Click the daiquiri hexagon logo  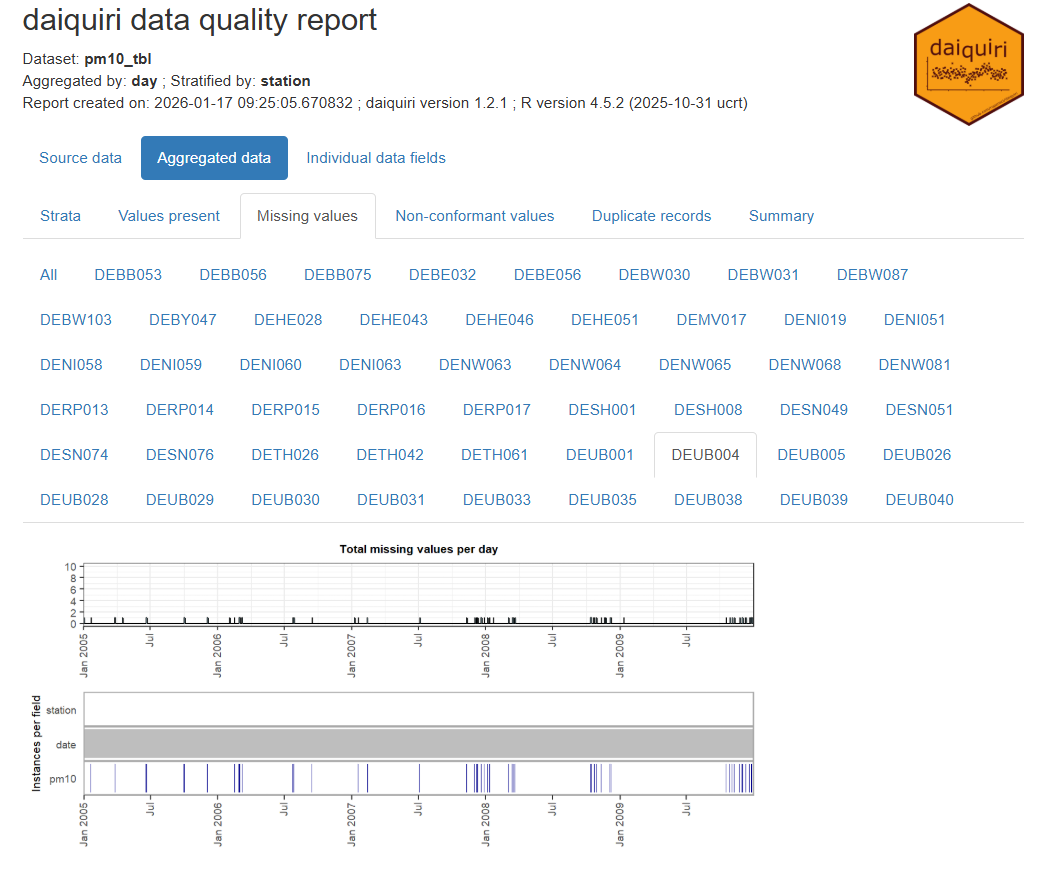point(968,64)
